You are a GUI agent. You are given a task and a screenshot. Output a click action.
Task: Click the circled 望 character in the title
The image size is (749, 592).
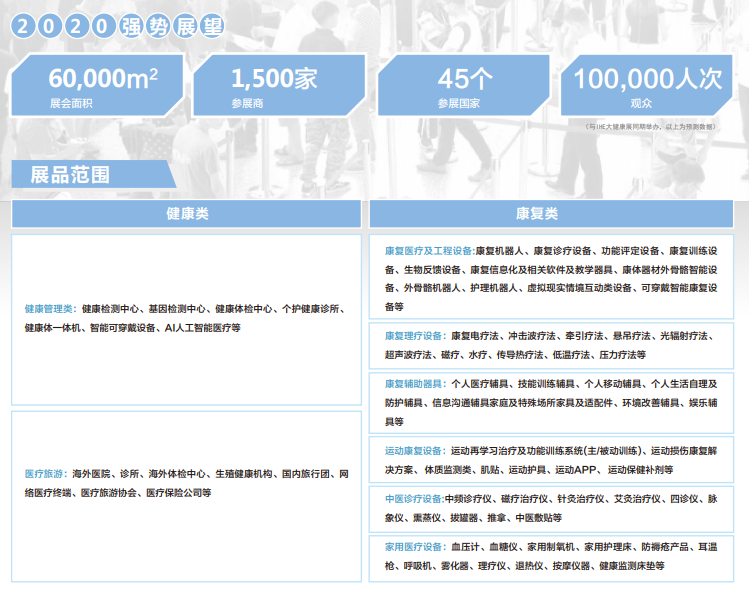tap(212, 26)
